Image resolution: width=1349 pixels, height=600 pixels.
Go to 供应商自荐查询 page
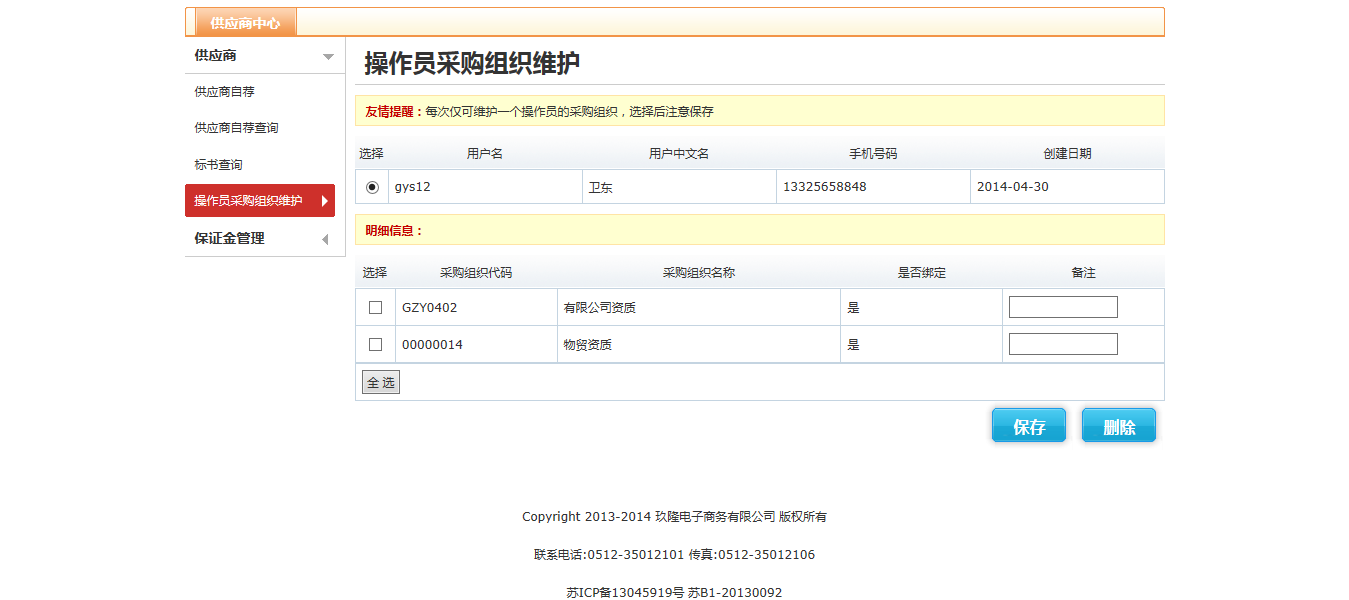237,128
